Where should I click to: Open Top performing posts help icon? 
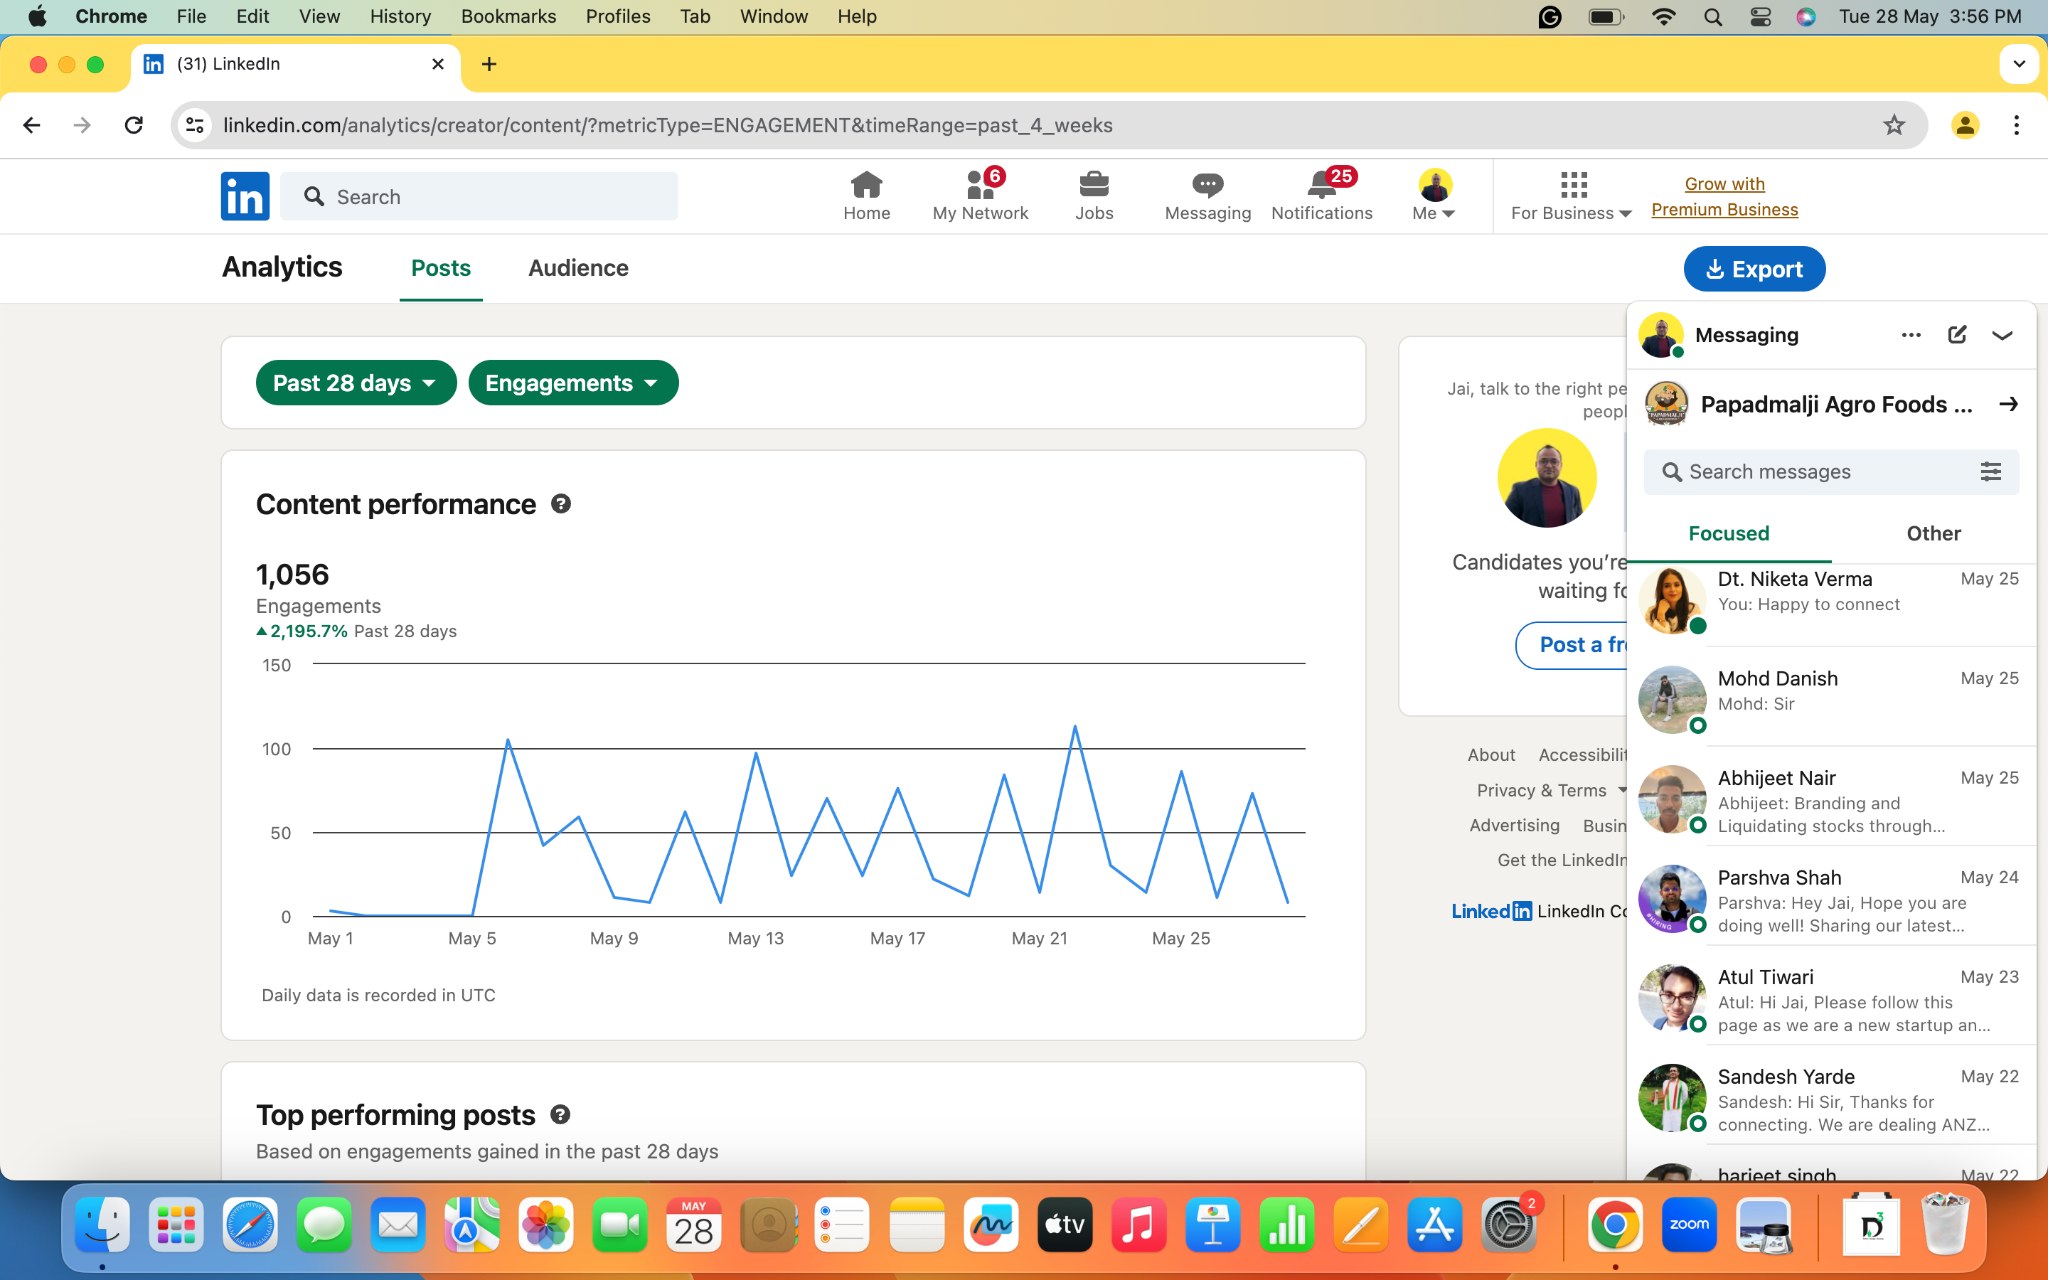[561, 1114]
